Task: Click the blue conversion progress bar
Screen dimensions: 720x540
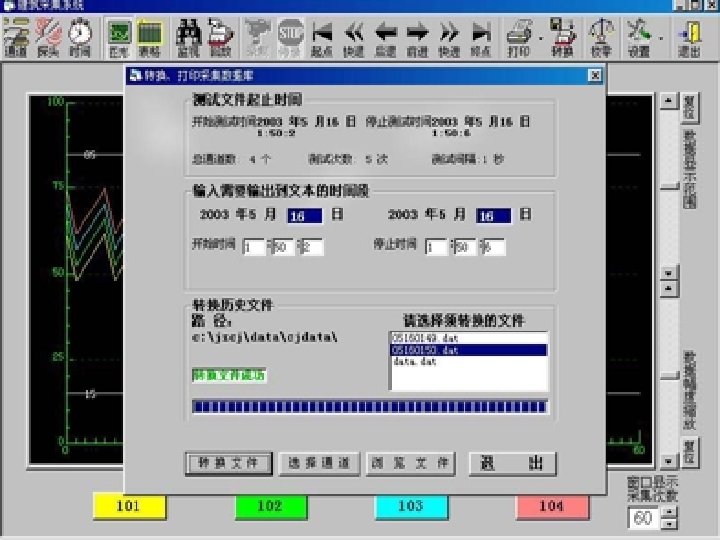Action: coord(370,406)
